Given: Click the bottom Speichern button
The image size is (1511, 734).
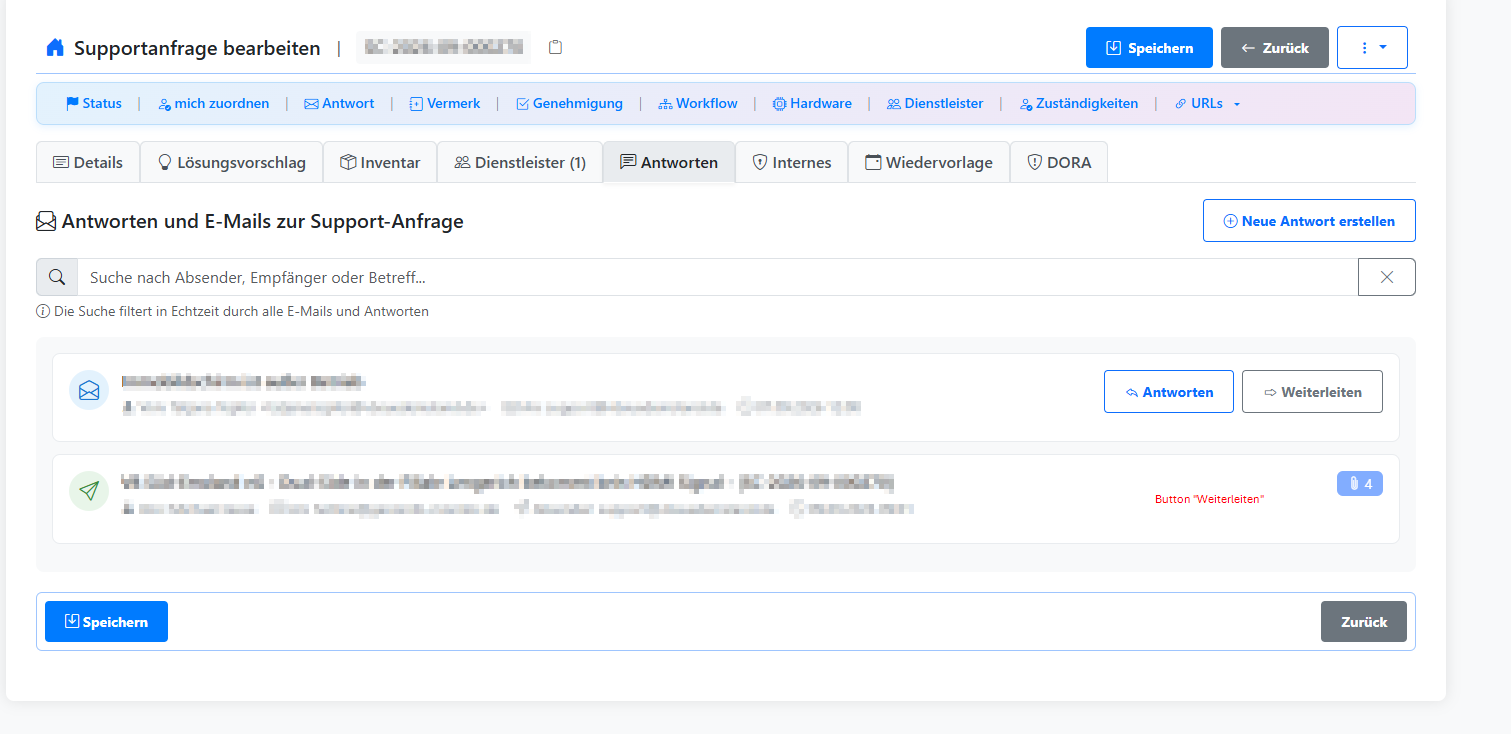Looking at the screenshot, I should 106,621.
